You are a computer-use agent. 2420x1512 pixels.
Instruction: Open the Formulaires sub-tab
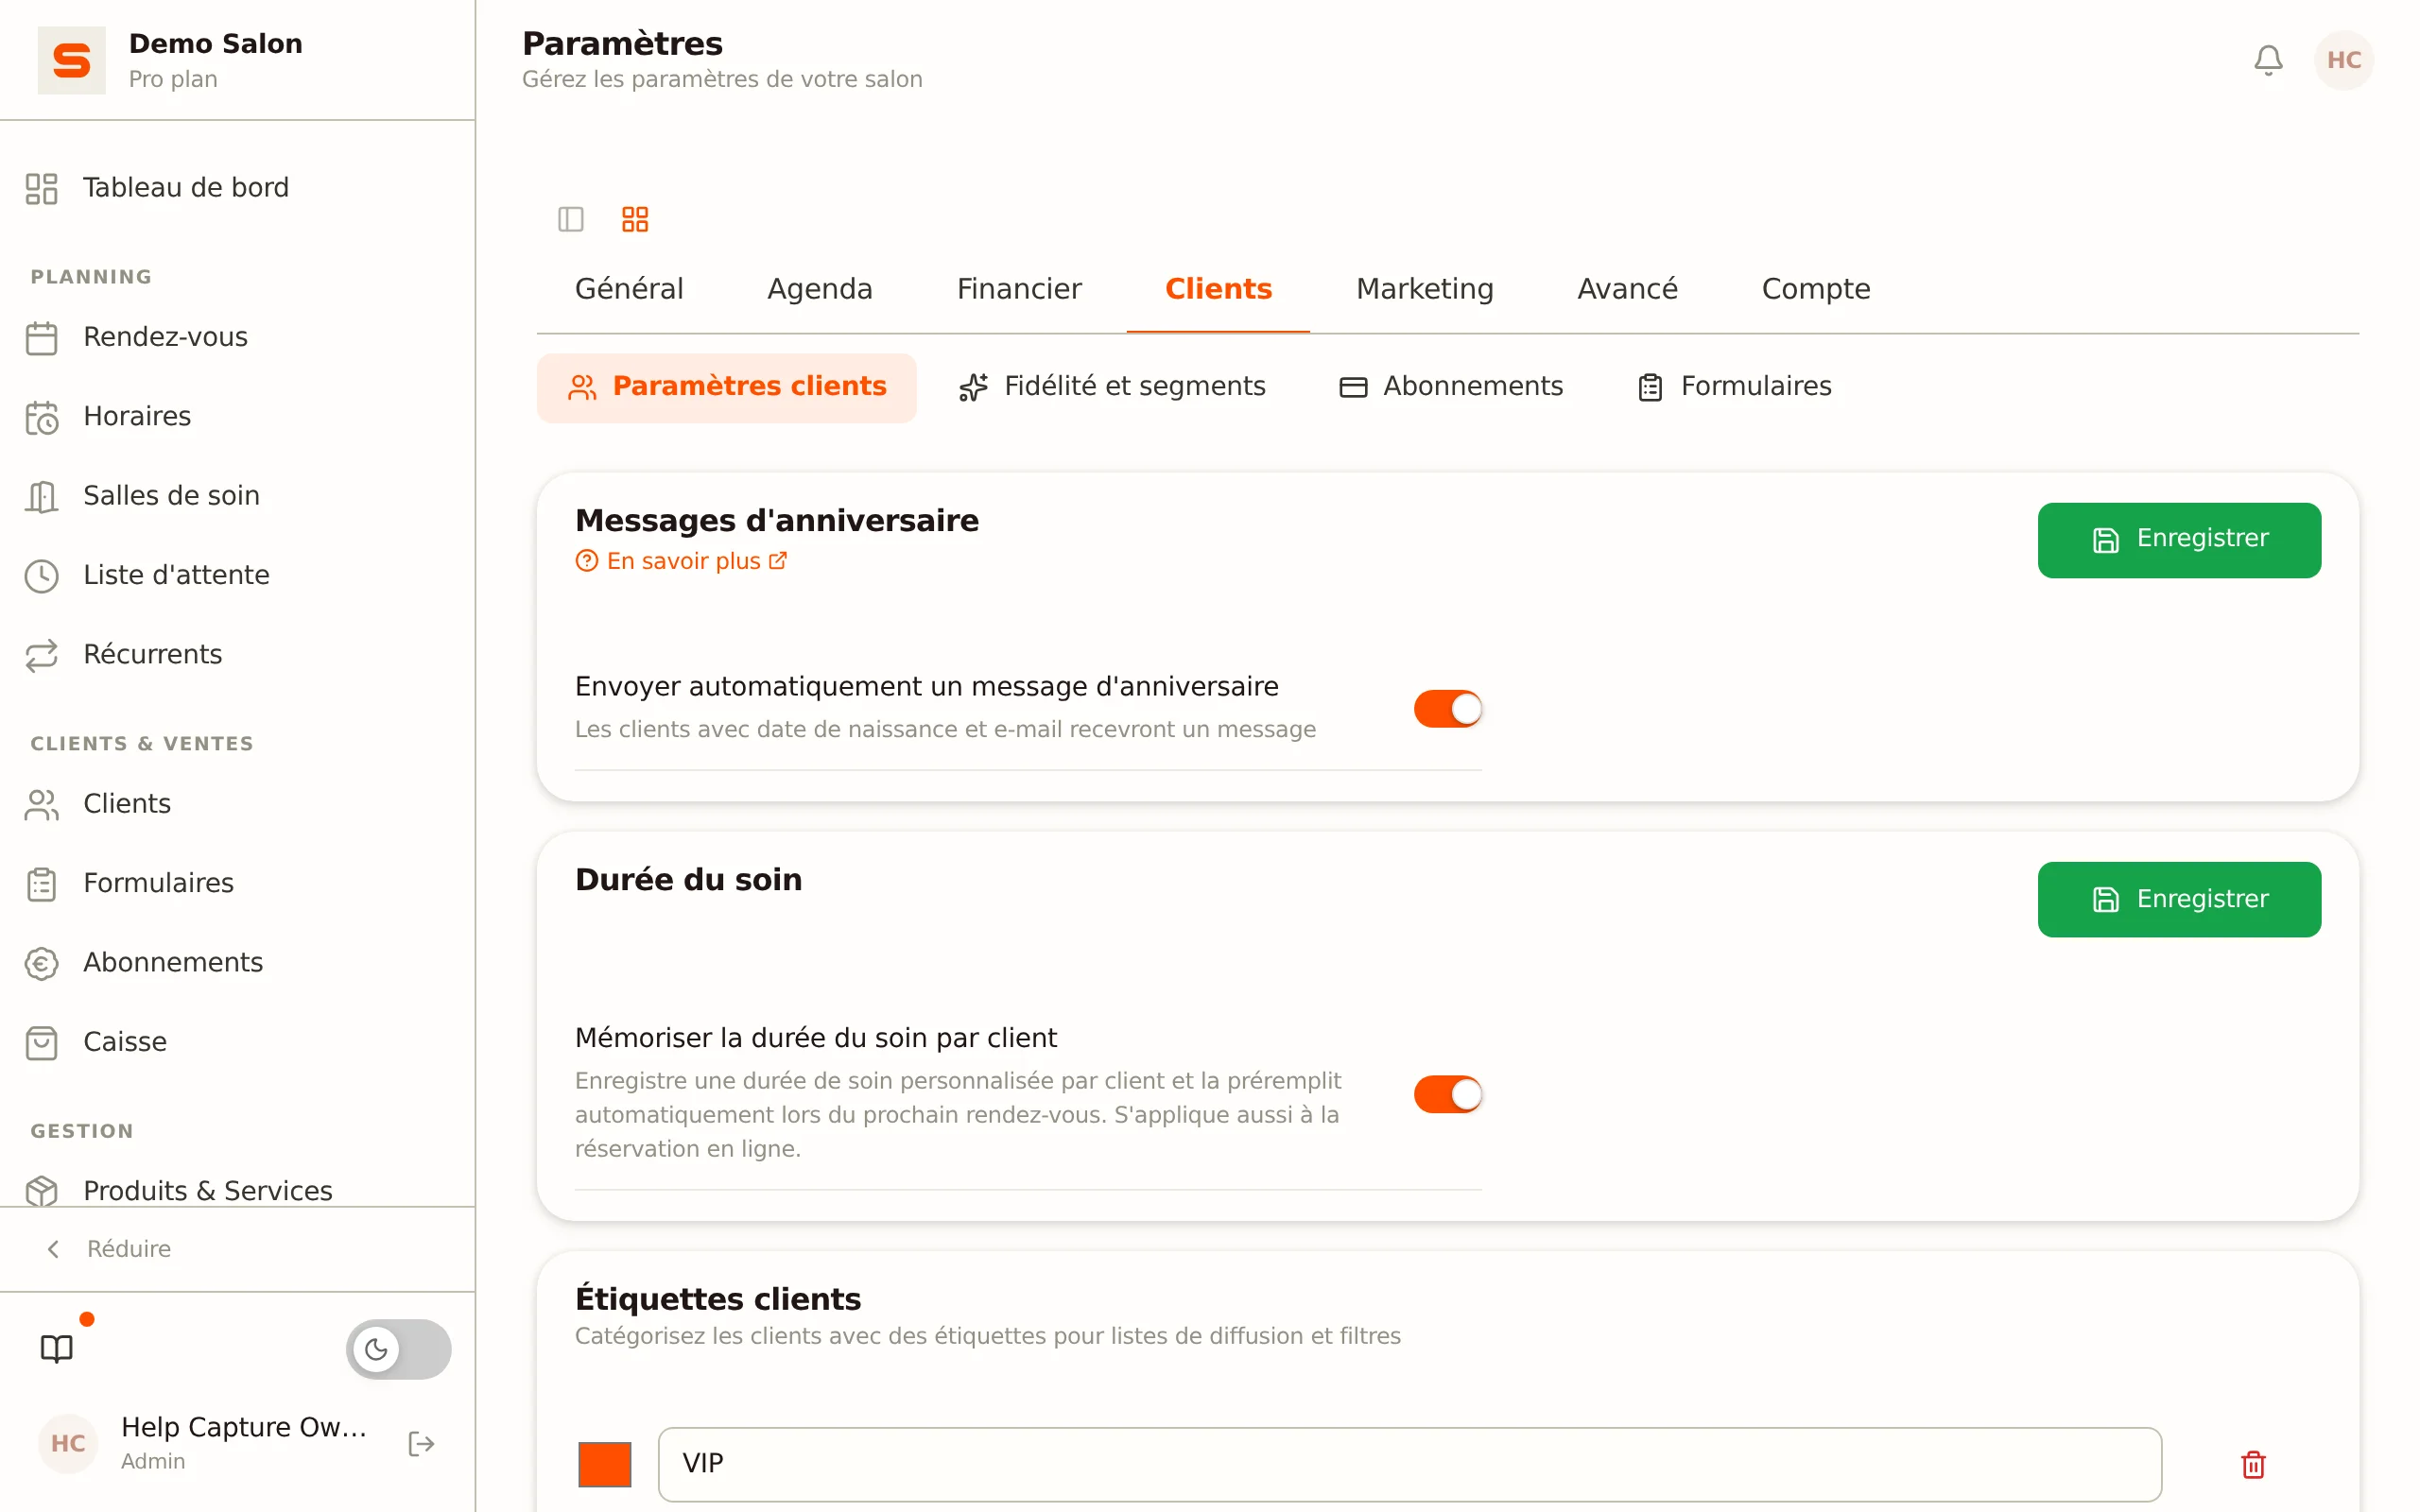1735,387
